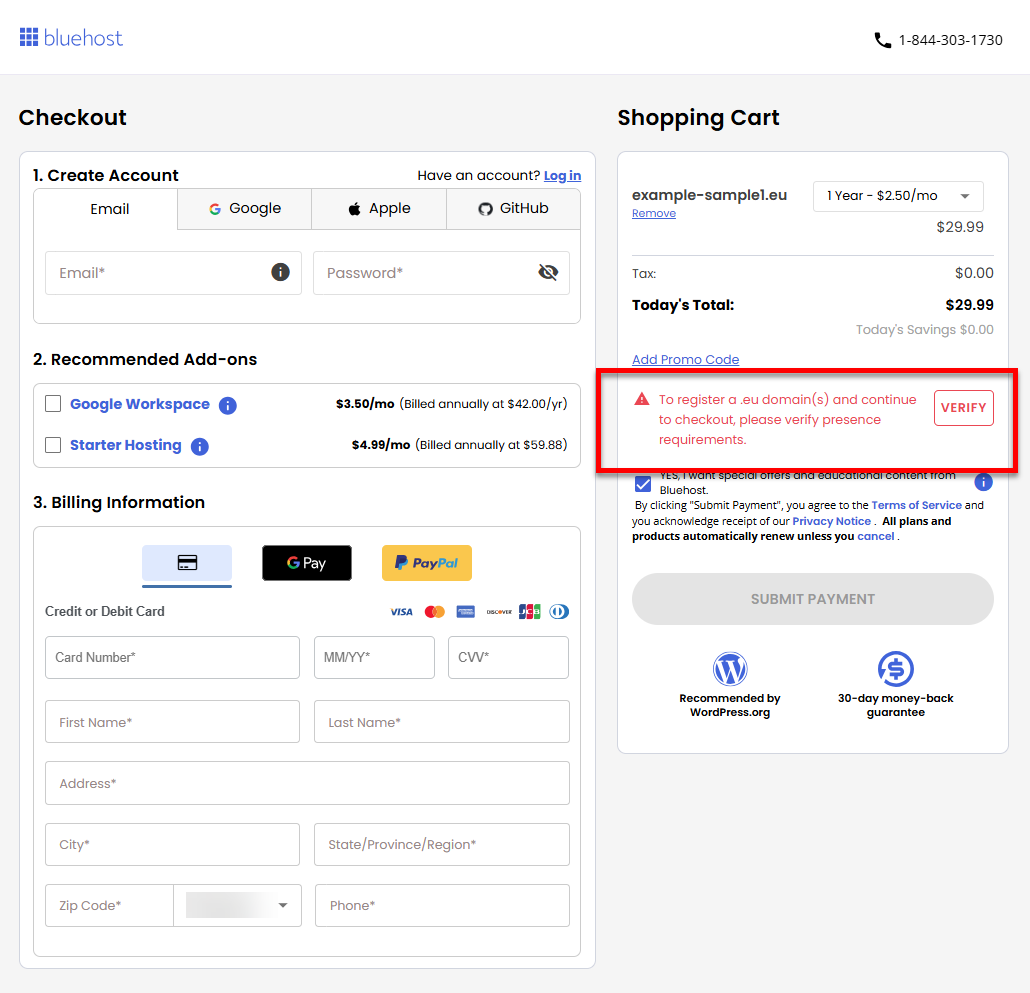Click Add Promo Code link

(685, 359)
